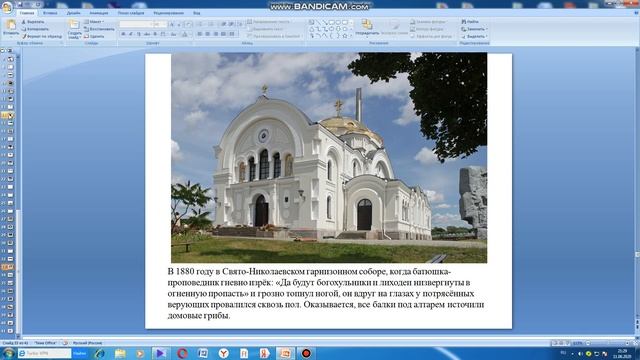Image resolution: width=640 pixels, height=360 pixels.
Task: Open the Вставка ribbon tab
Action: (50, 13)
